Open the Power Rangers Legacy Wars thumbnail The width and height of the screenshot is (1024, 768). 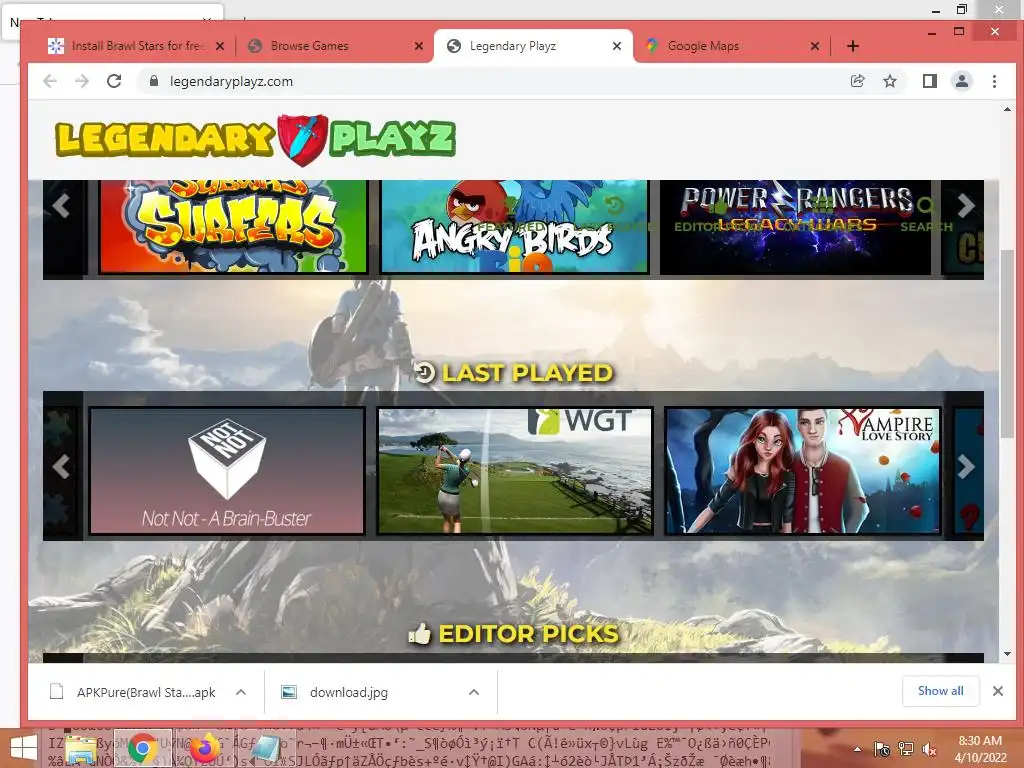(x=795, y=226)
